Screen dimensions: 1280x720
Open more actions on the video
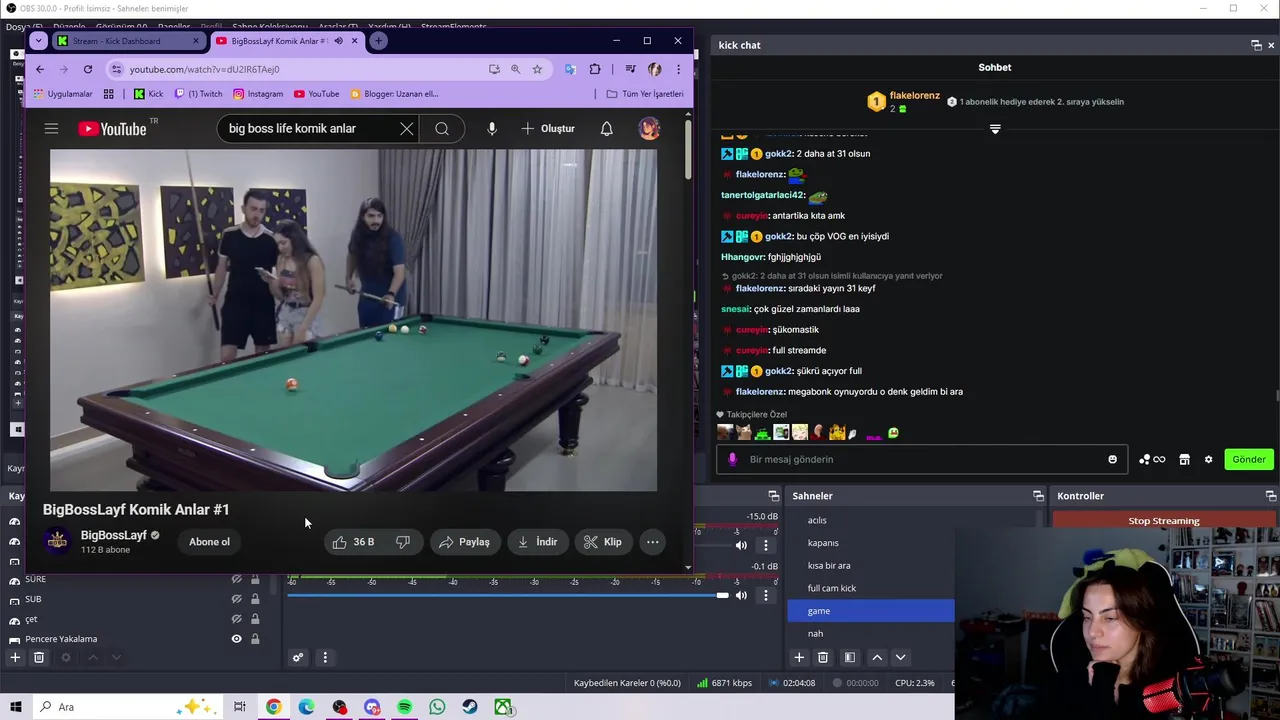coord(652,542)
